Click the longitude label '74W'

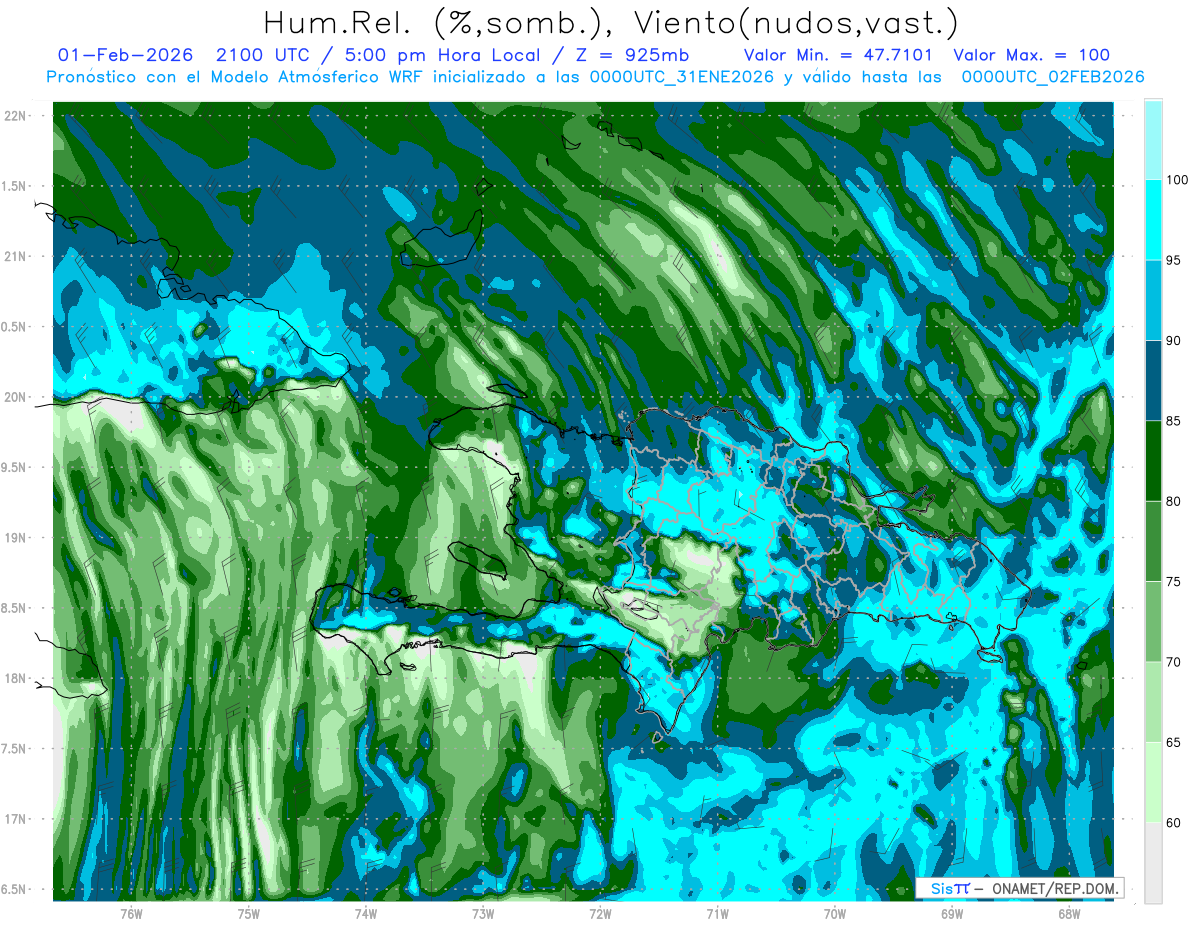click(366, 913)
